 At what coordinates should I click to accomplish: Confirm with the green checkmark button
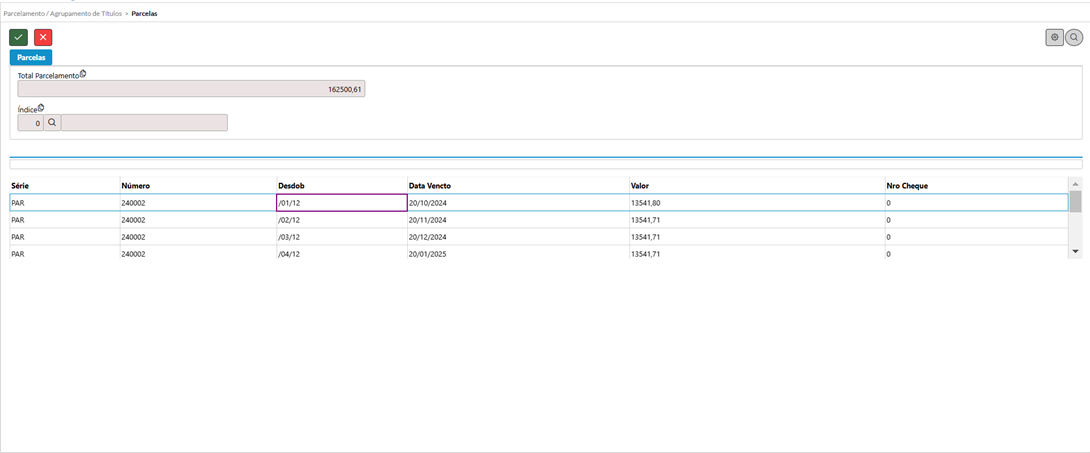click(19, 38)
